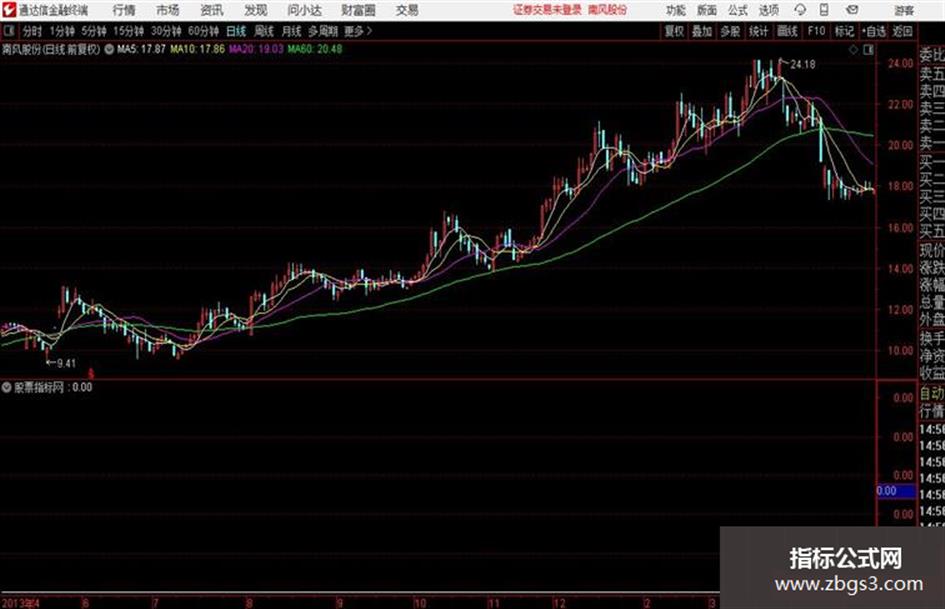Open the 选项 menu
Image resolution: width=945 pixels, height=609 pixels.
pos(768,10)
